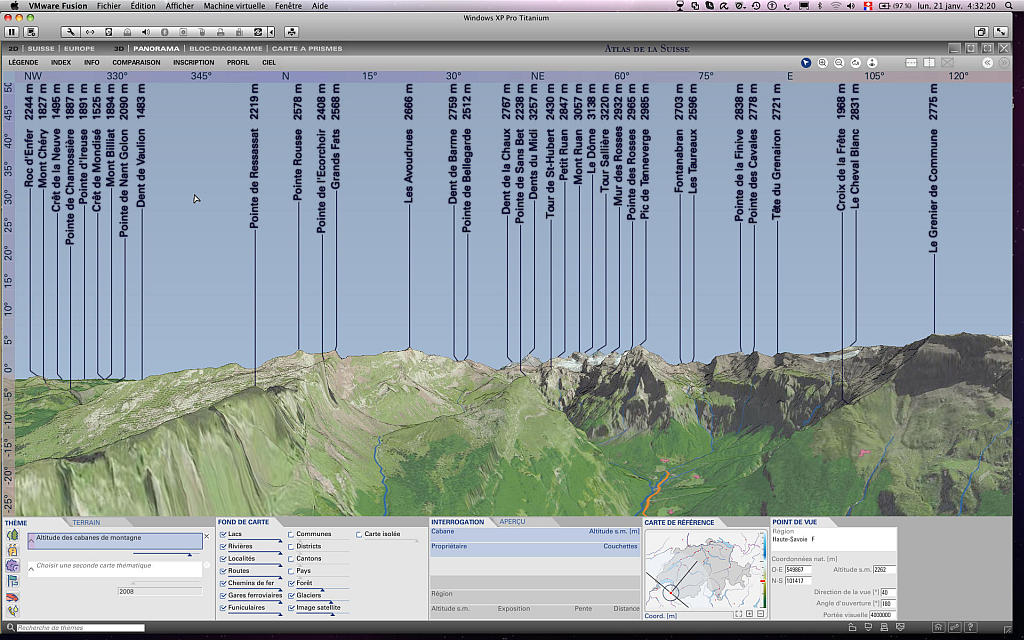Switch to the TERRAIN tab
This screenshot has height=640, width=1024.
click(86, 522)
